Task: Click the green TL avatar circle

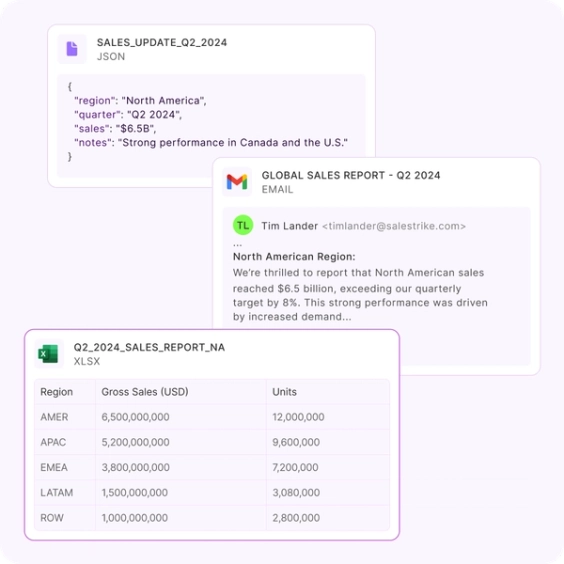Action: point(243,226)
